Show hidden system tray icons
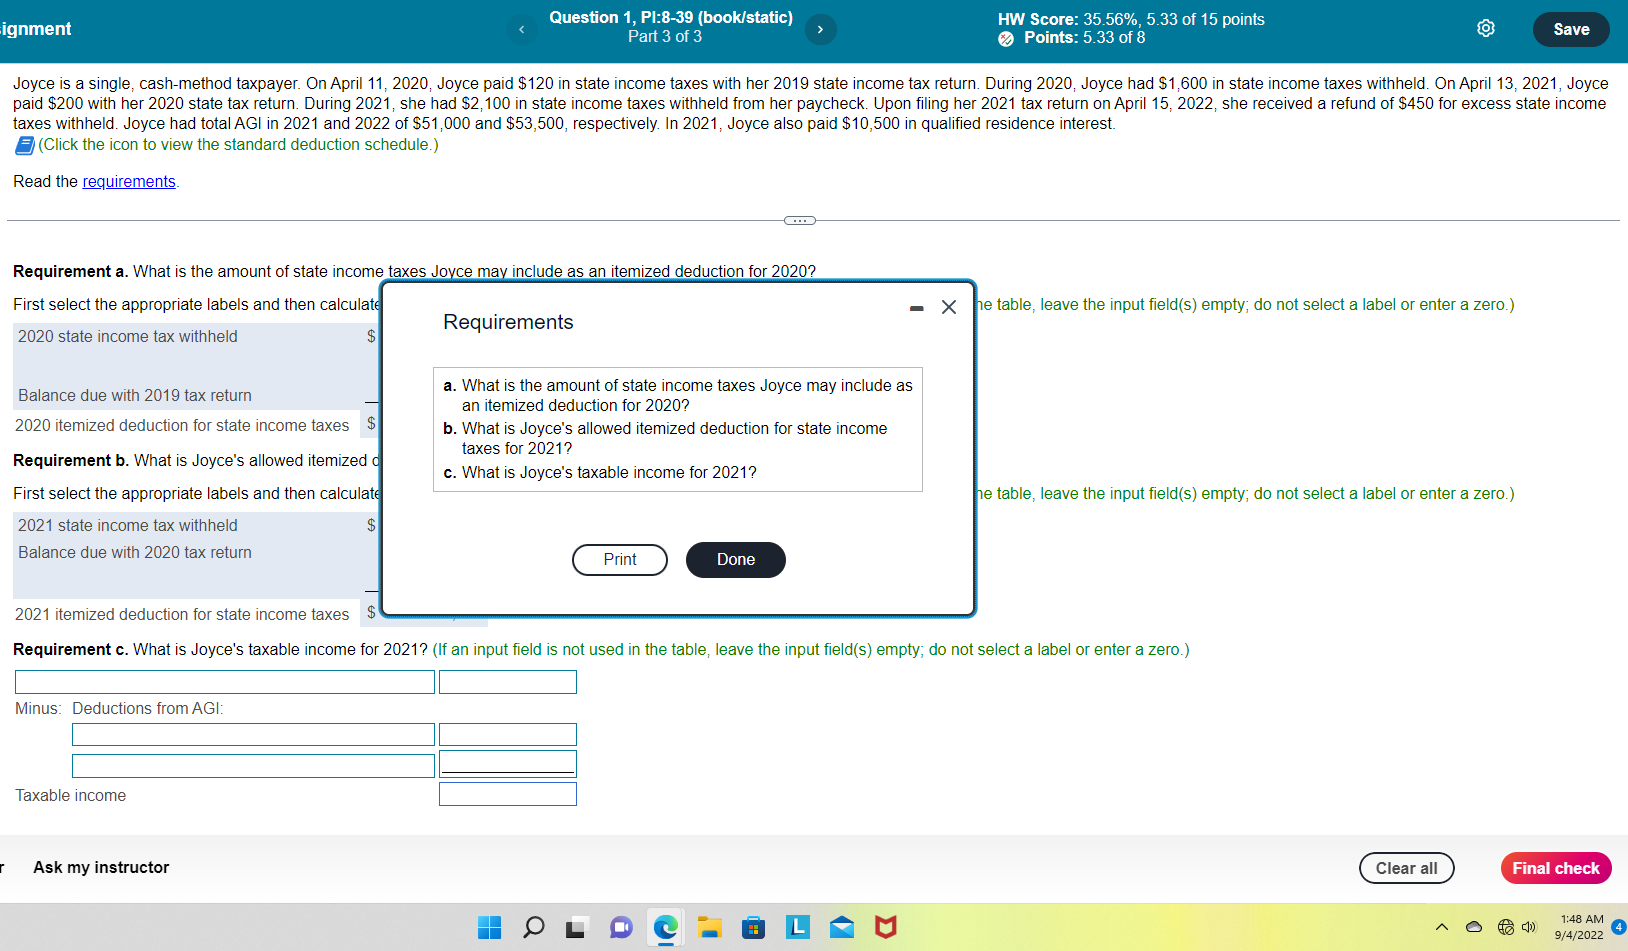 click(x=1442, y=927)
